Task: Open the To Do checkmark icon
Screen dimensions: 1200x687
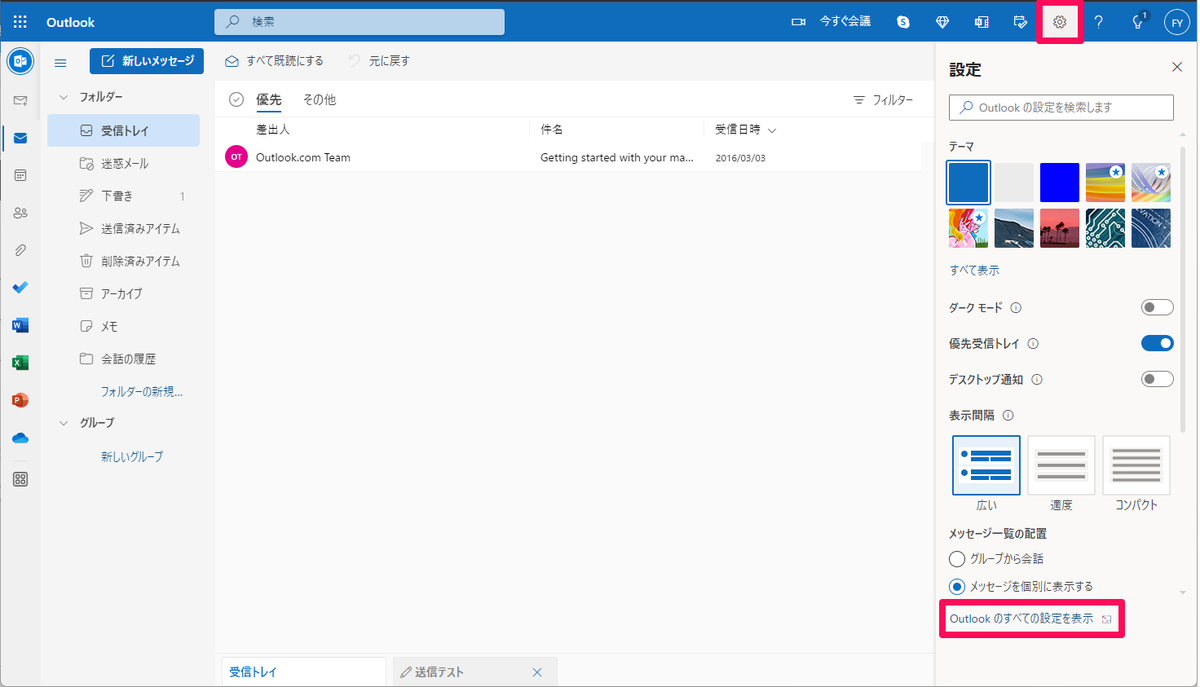Action: pos(20,287)
